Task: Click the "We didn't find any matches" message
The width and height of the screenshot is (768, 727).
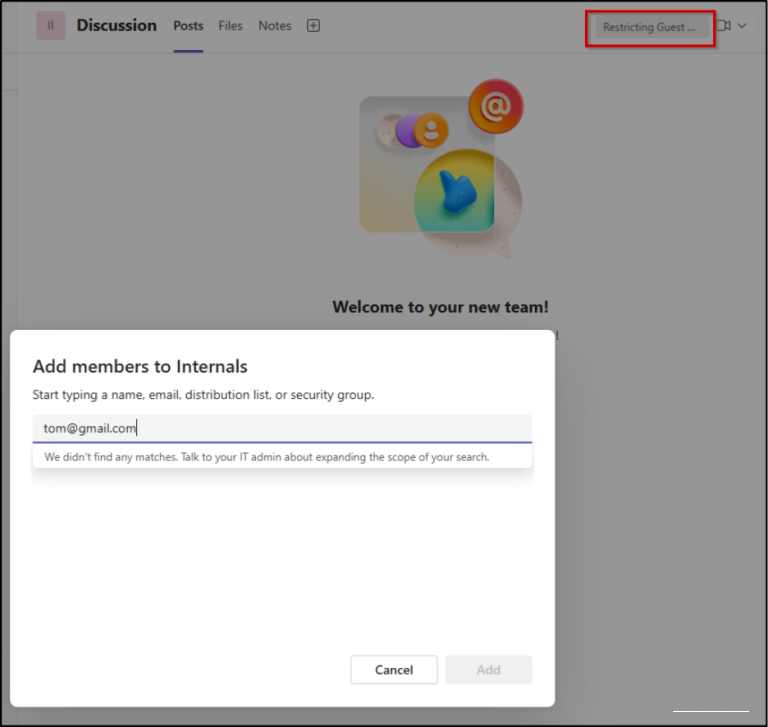Action: (x=267, y=457)
